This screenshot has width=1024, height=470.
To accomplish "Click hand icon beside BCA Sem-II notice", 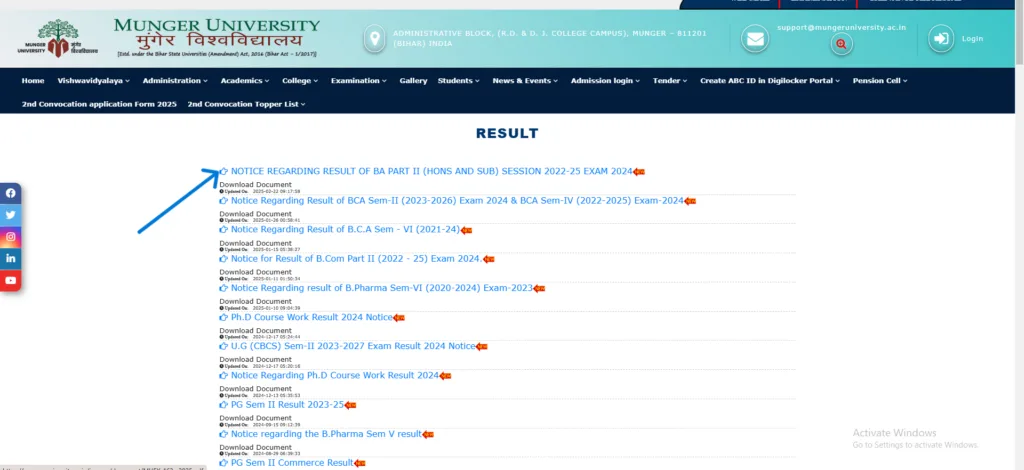I will tap(224, 200).
